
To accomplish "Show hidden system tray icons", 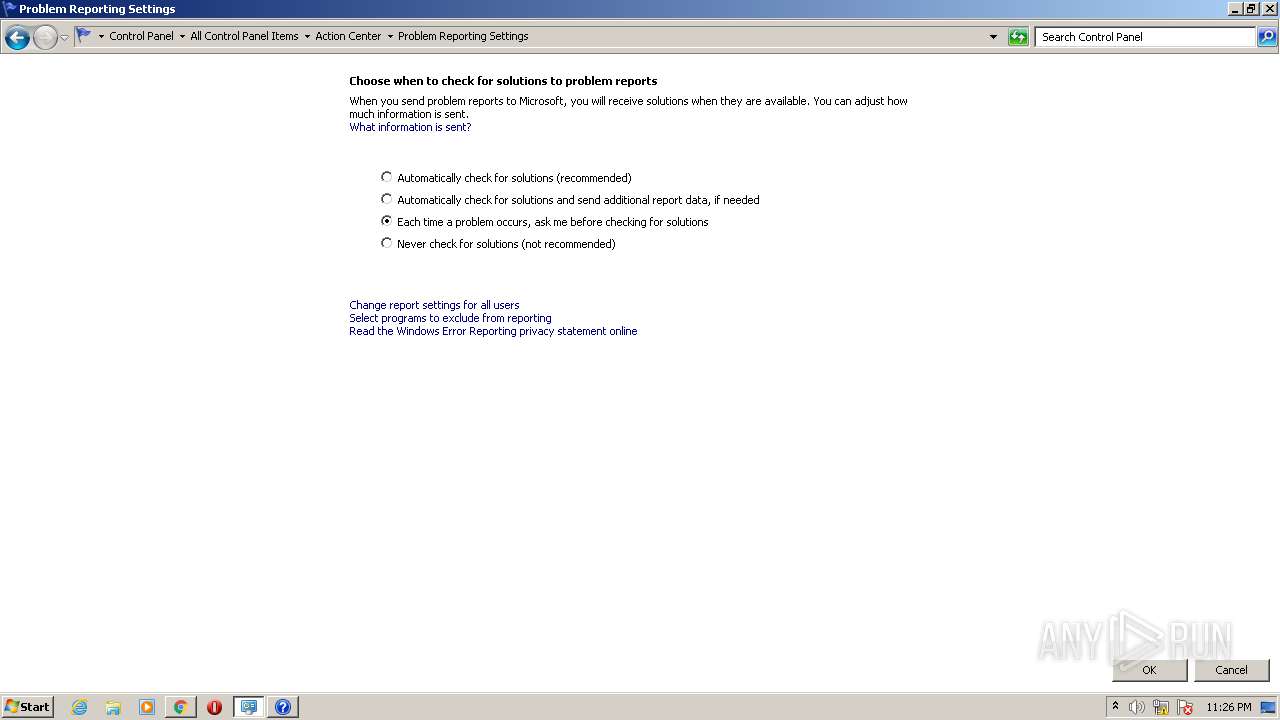I will (x=1115, y=707).
